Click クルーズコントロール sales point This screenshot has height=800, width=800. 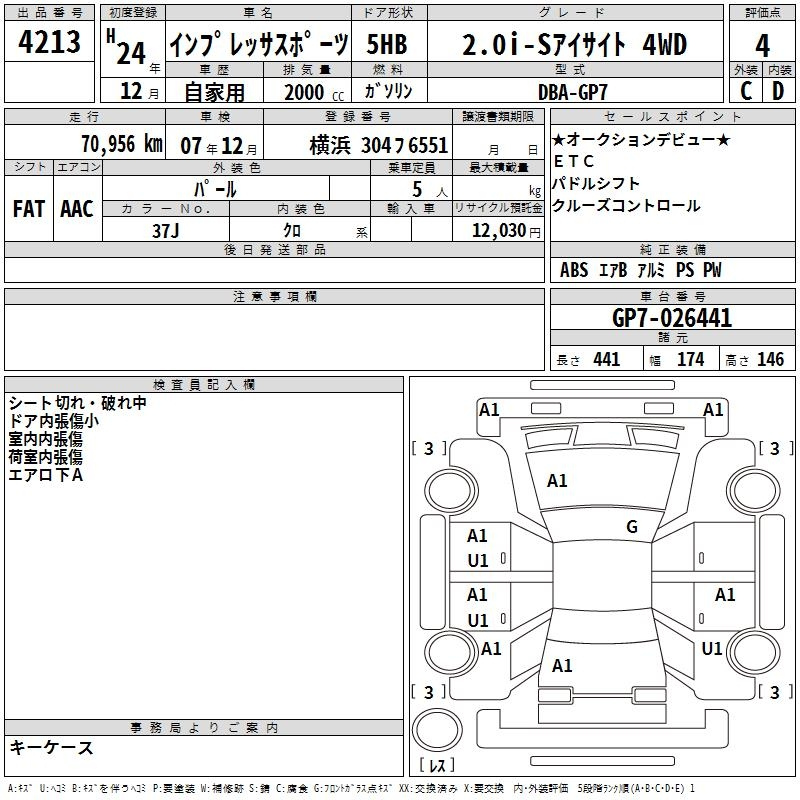point(626,205)
